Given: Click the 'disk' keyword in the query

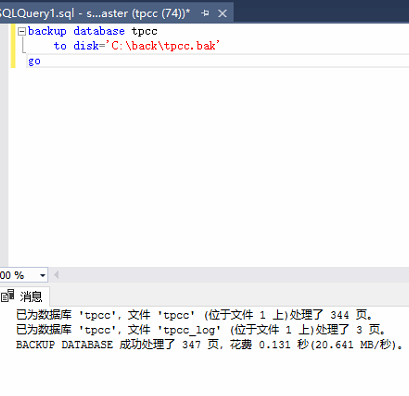Looking at the screenshot, I should coord(86,46).
